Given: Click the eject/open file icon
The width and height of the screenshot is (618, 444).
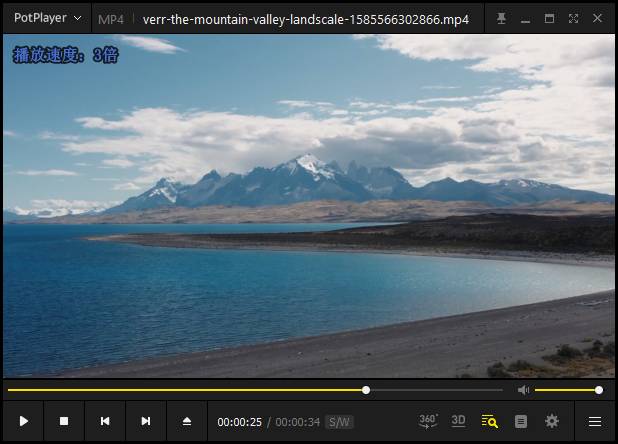Looking at the screenshot, I should [186, 422].
